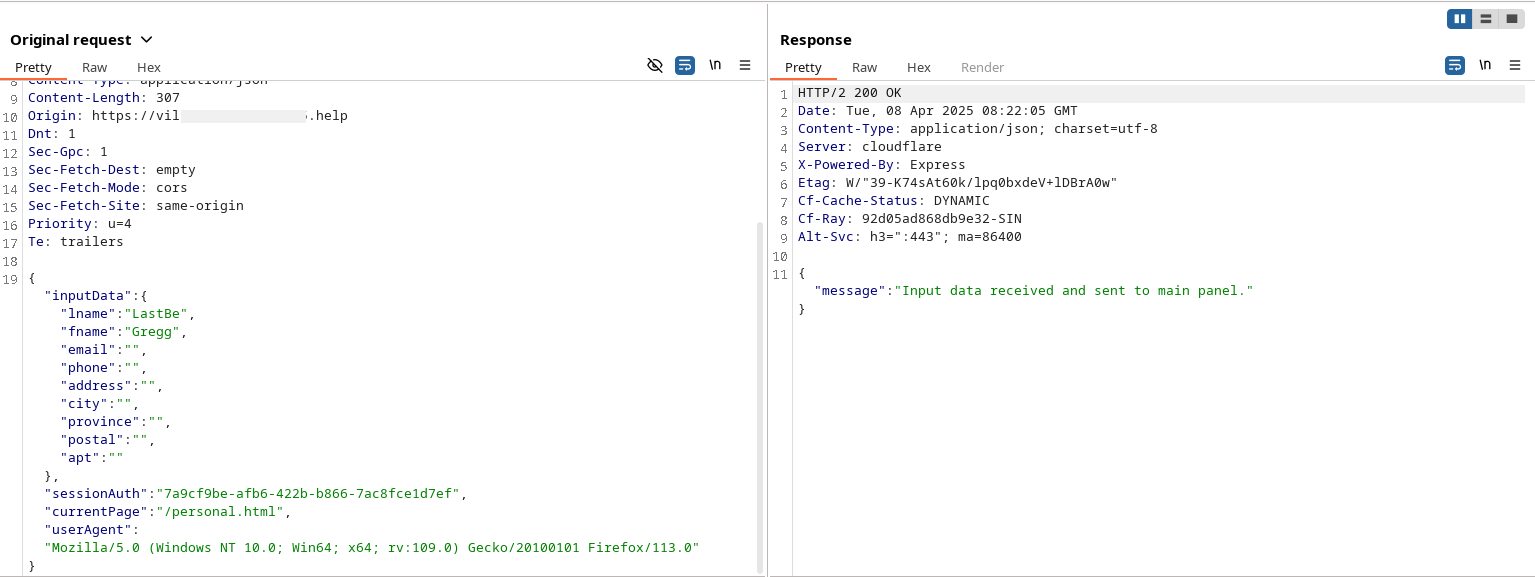The image size is (1535, 577).
Task: Switch to the Raw tab of the Original request
Action: coord(94,67)
